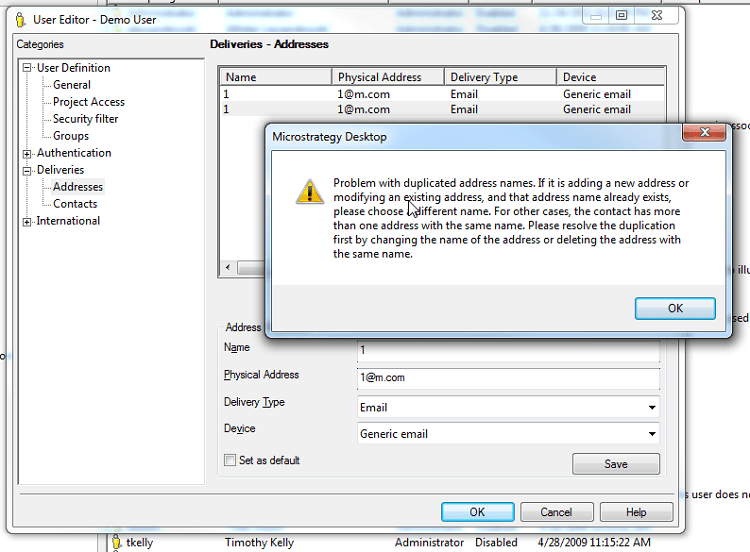Close the User Editor window

tap(657, 15)
